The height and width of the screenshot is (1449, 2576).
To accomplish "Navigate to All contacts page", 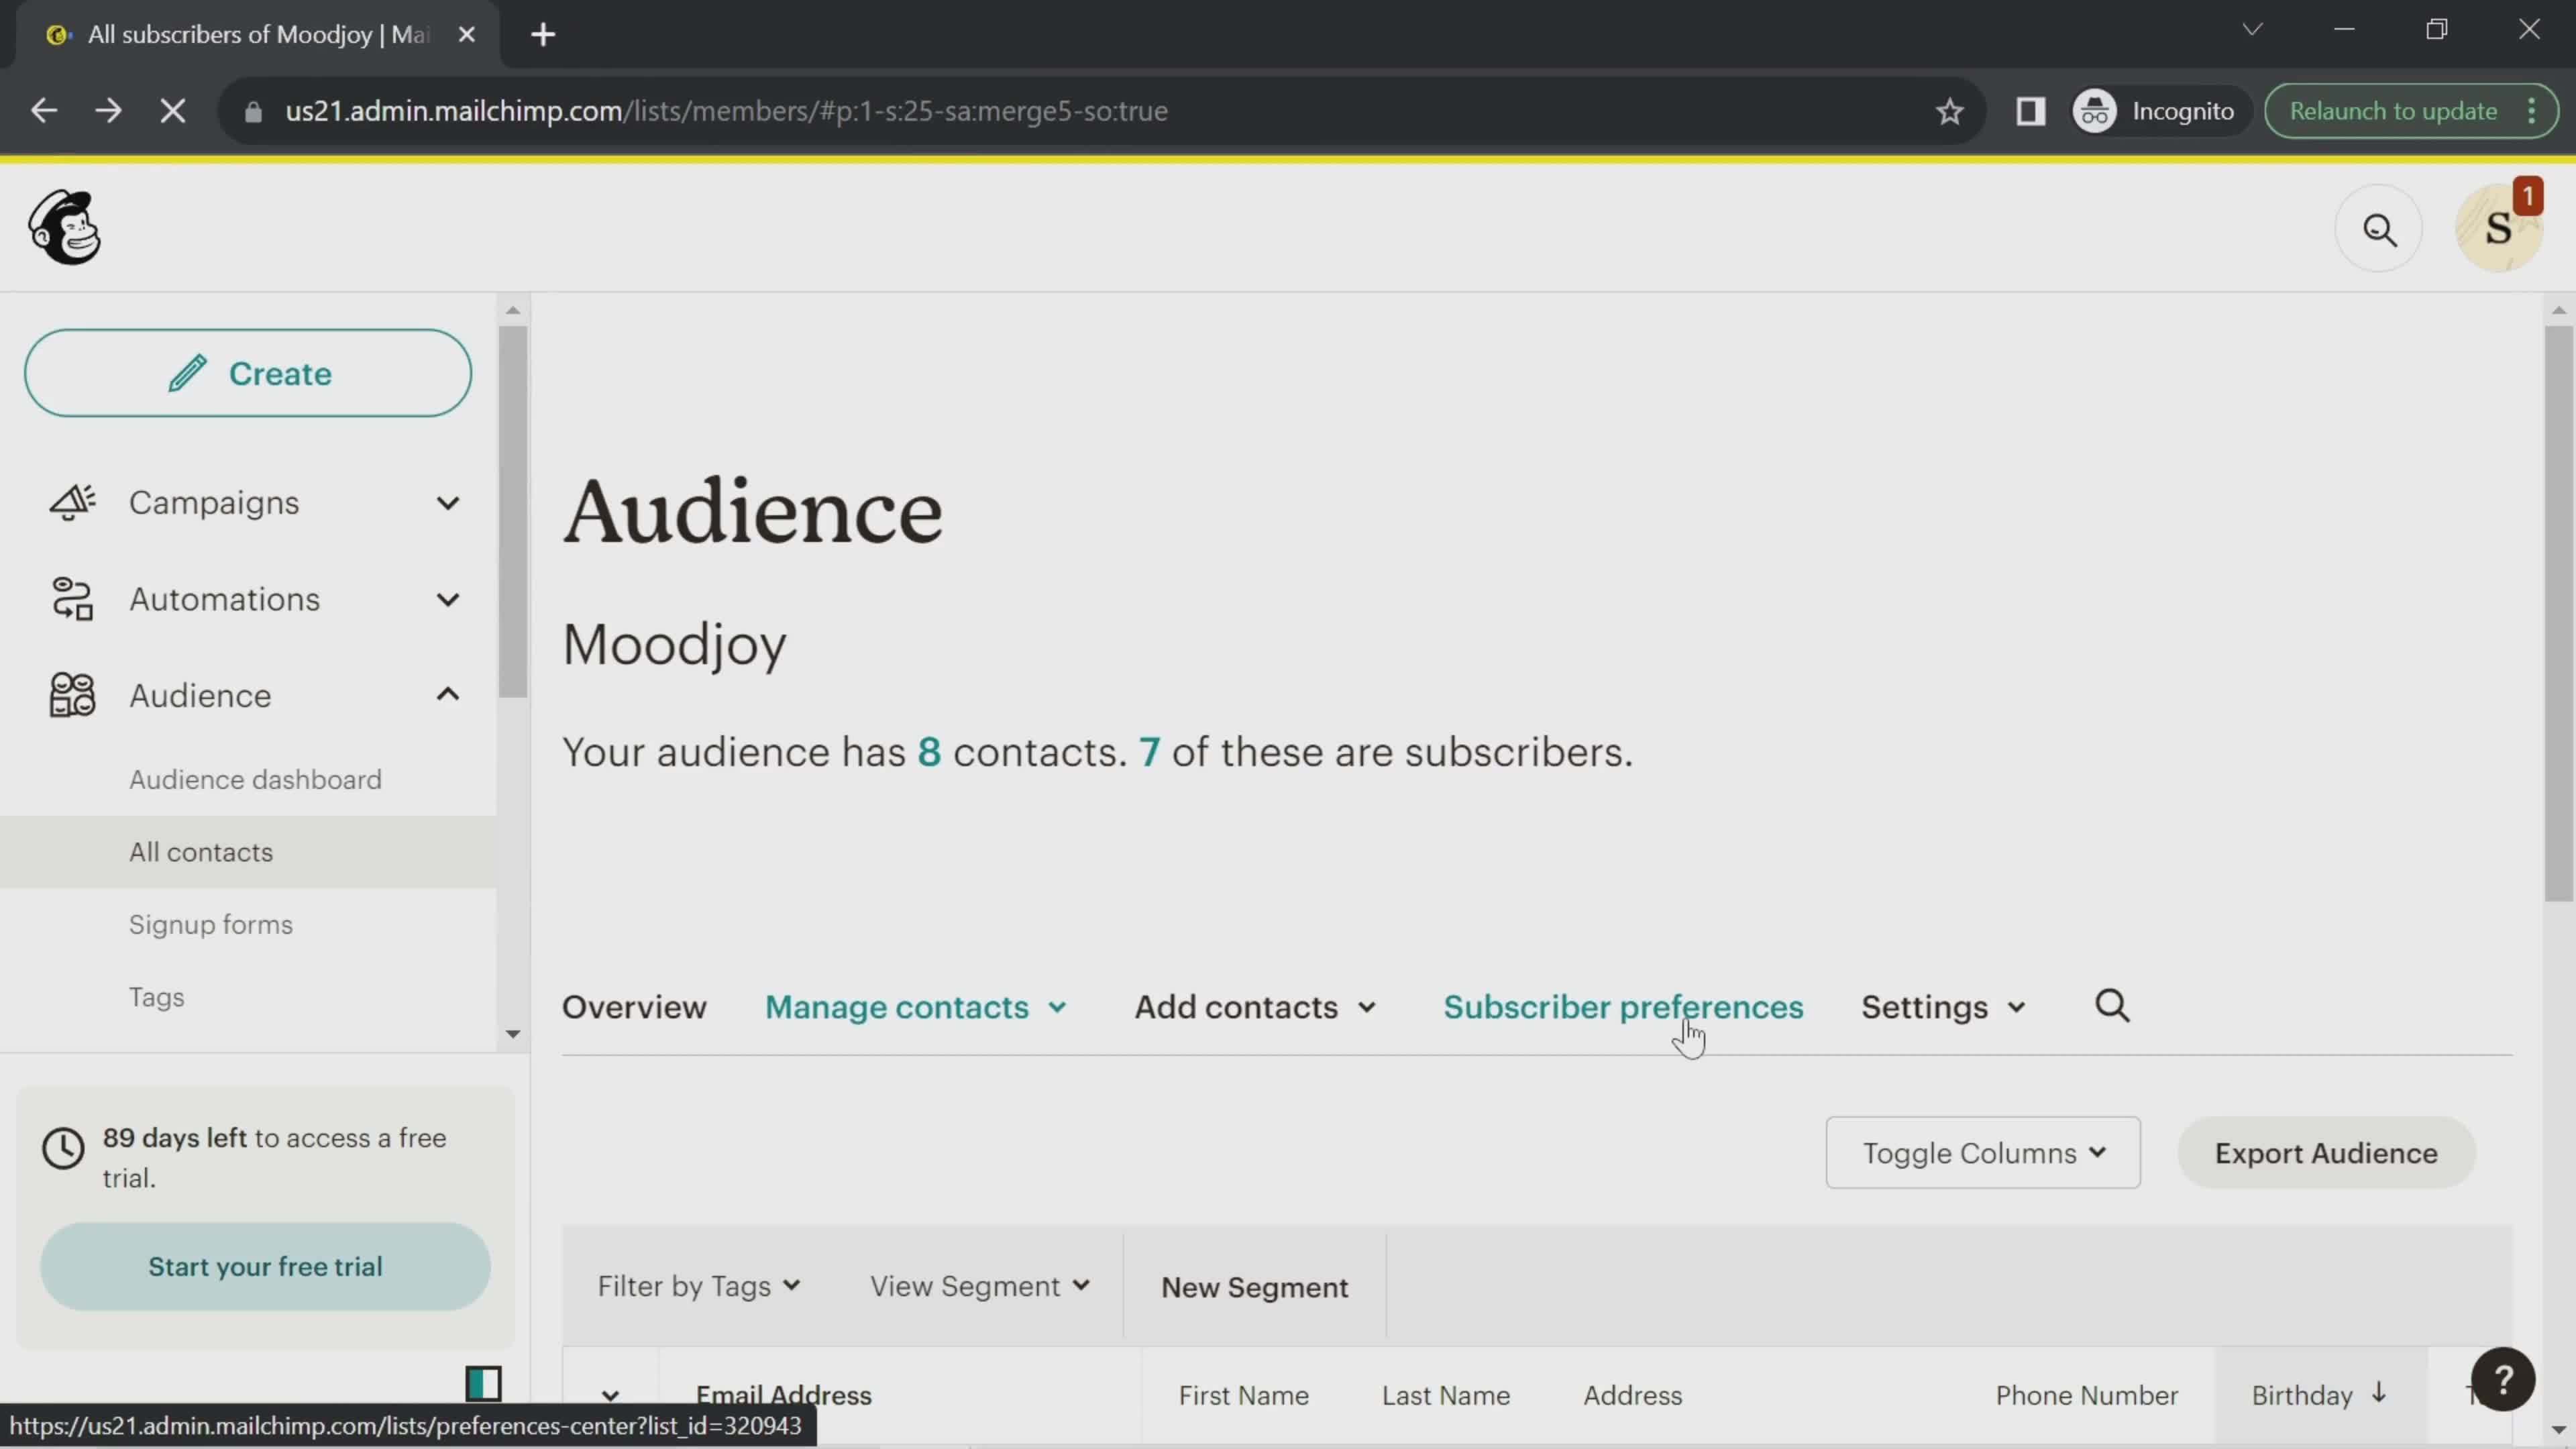I will coord(200,853).
